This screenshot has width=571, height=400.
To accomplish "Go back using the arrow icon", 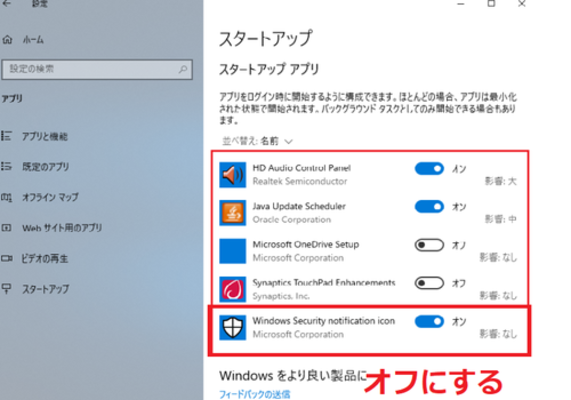I will [7, 4].
